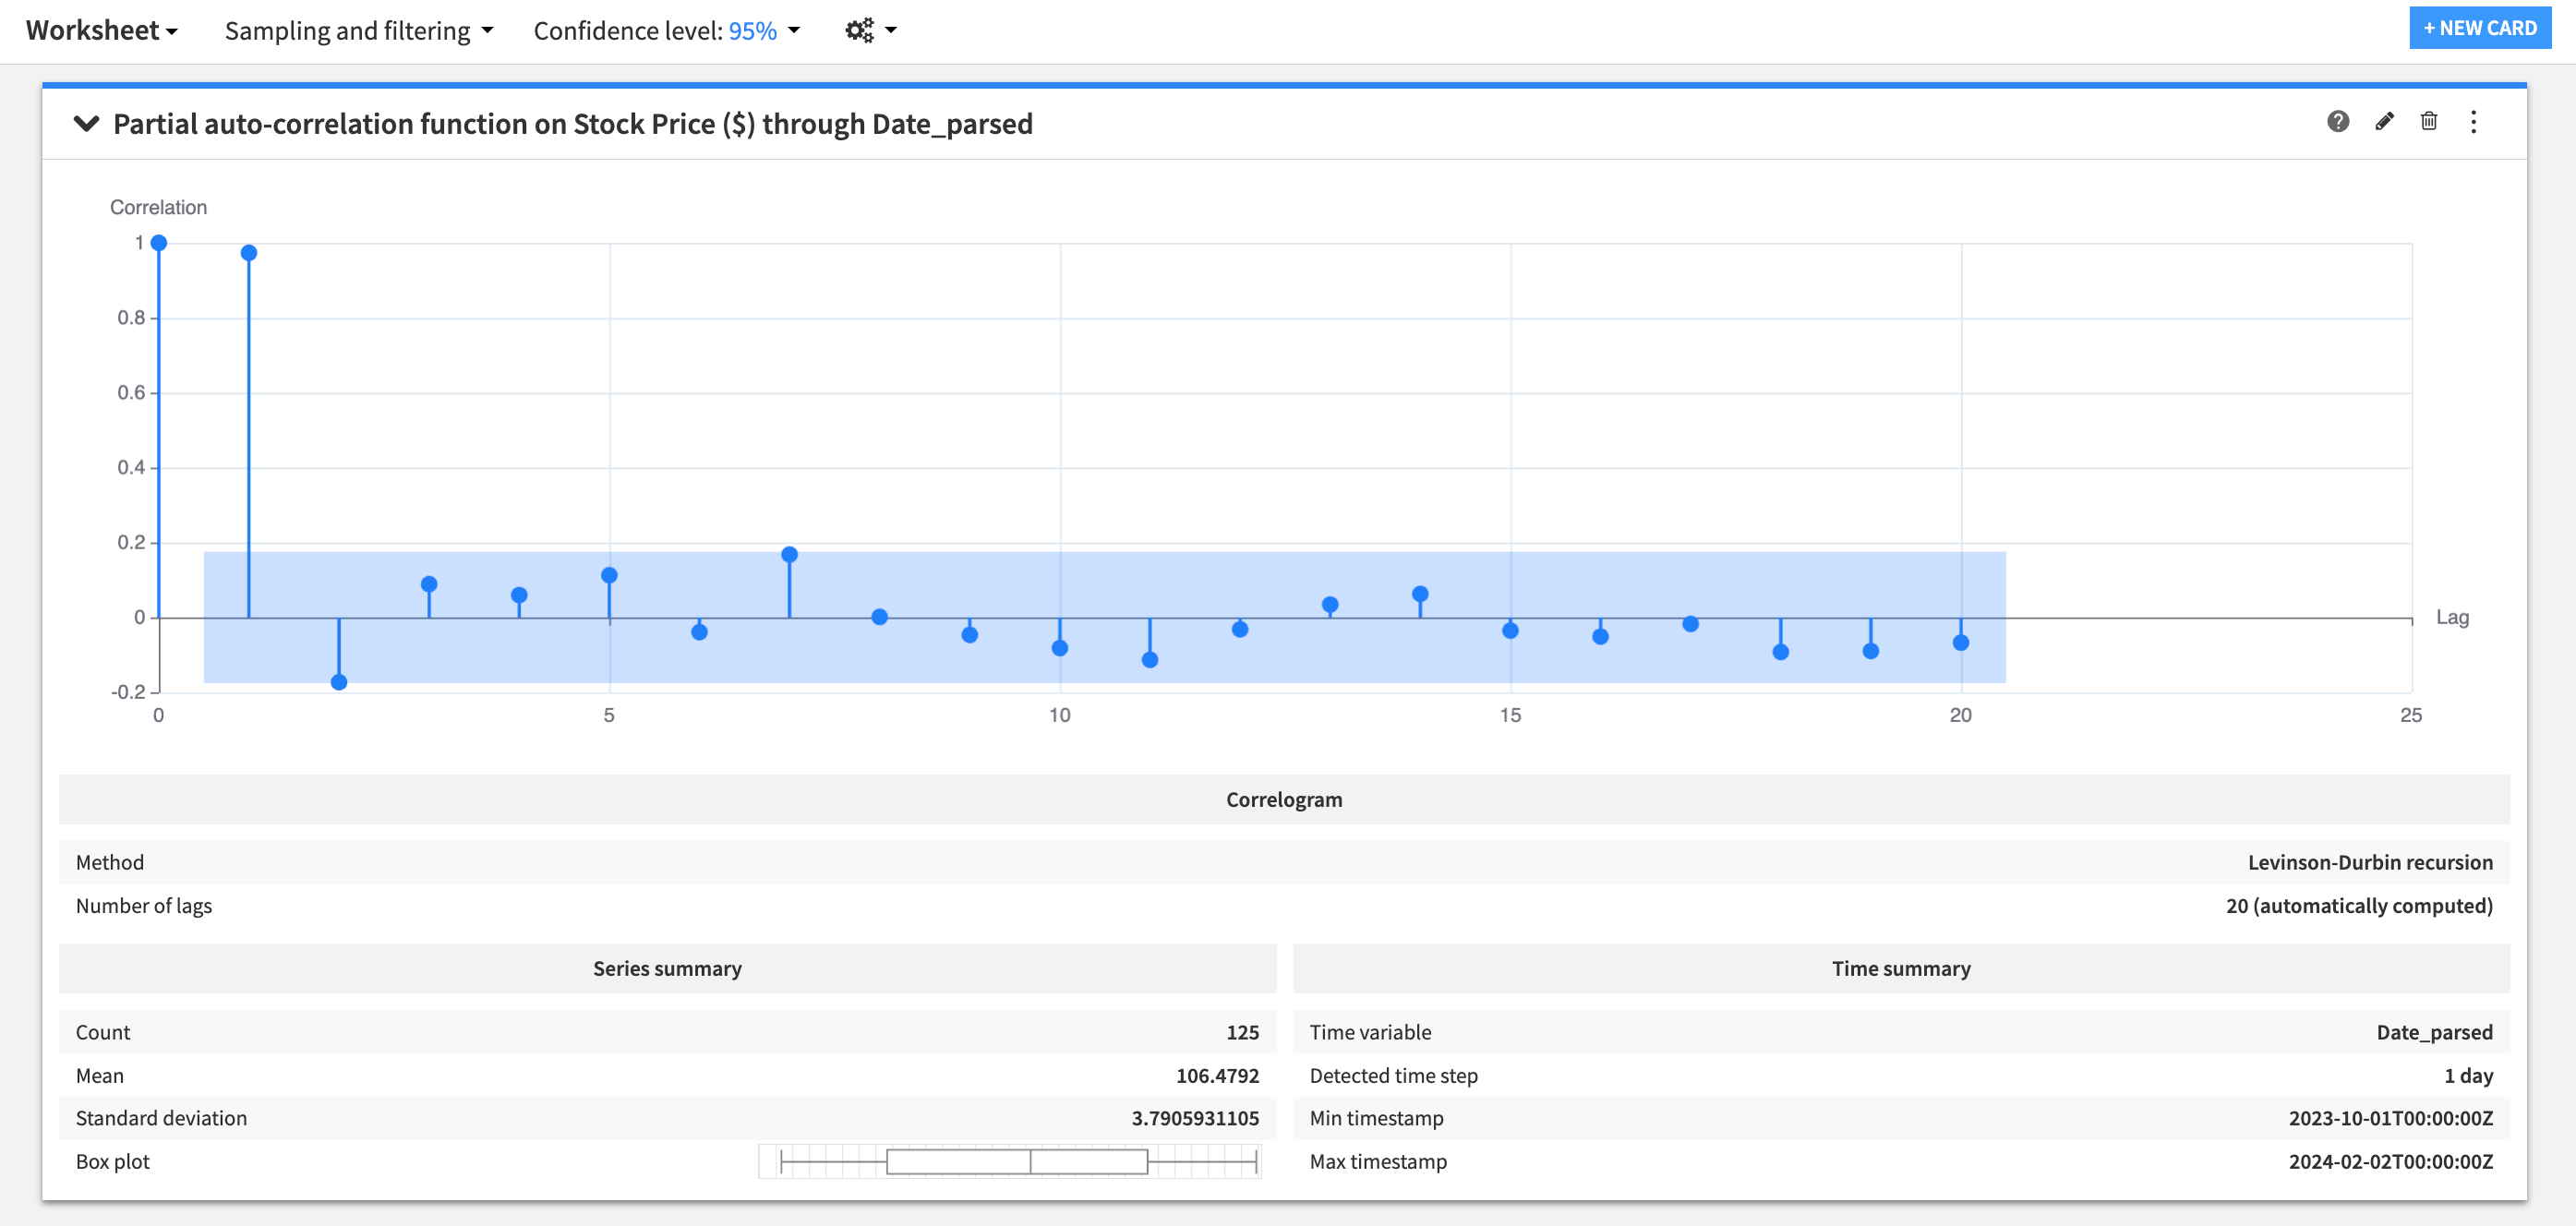
Task: Collapse the Partial auto-correlation card chevron
Action: 87,123
